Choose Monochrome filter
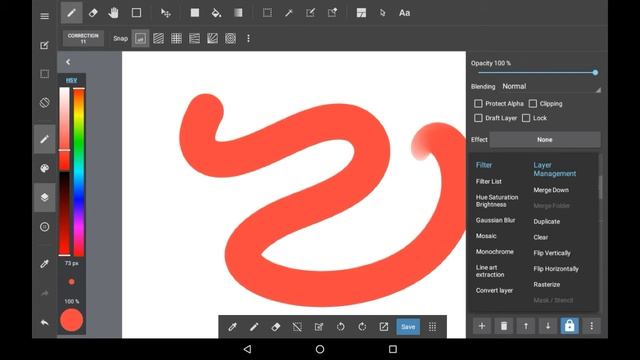The height and width of the screenshot is (360, 640). tap(494, 252)
